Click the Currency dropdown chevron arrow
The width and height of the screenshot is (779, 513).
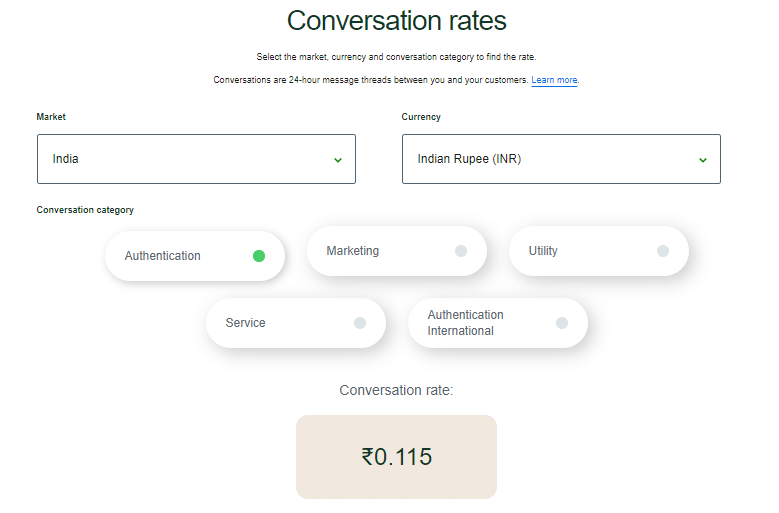point(703,160)
